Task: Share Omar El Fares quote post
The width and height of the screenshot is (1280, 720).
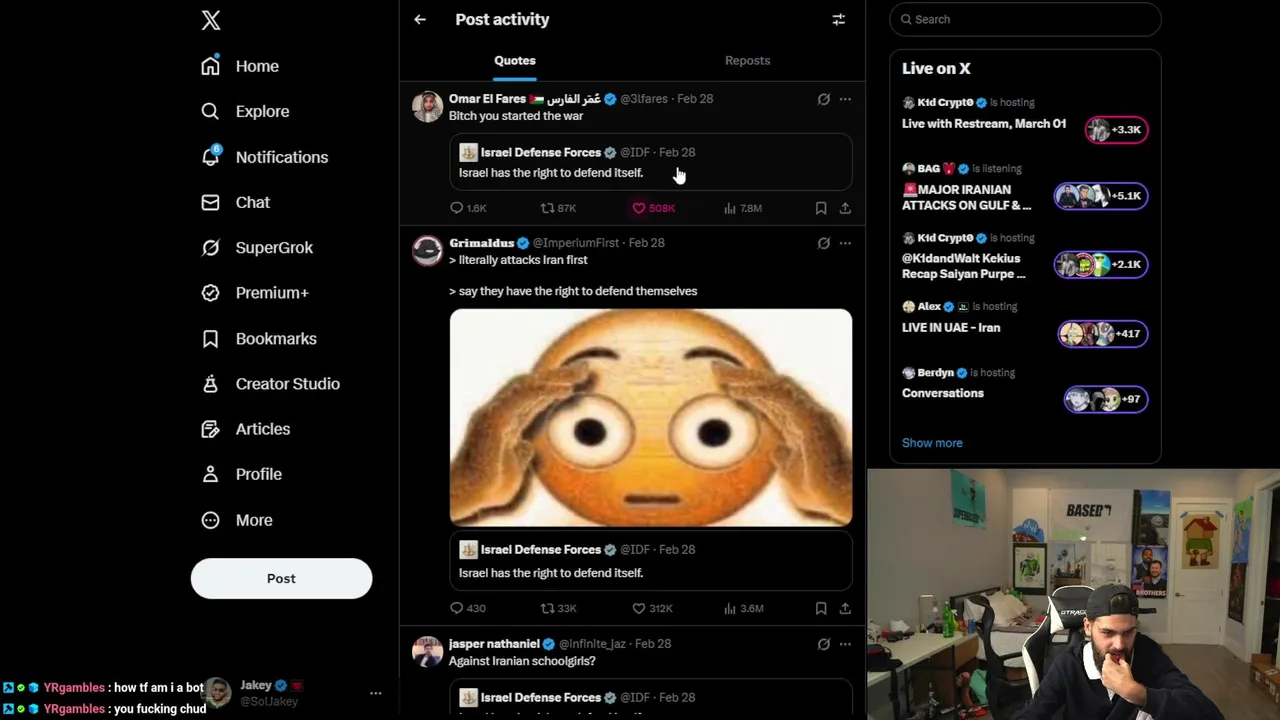Action: click(x=845, y=208)
